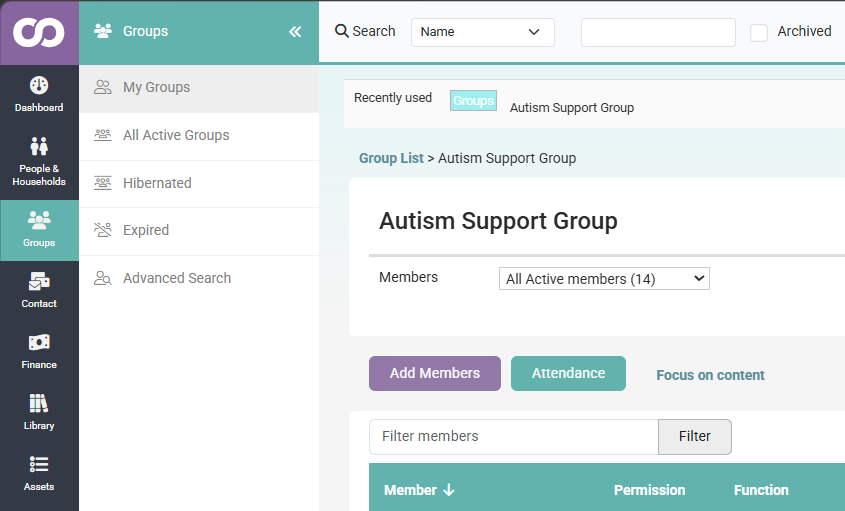Go to People & Households icon
This screenshot has height=511, width=845.
click(39, 146)
